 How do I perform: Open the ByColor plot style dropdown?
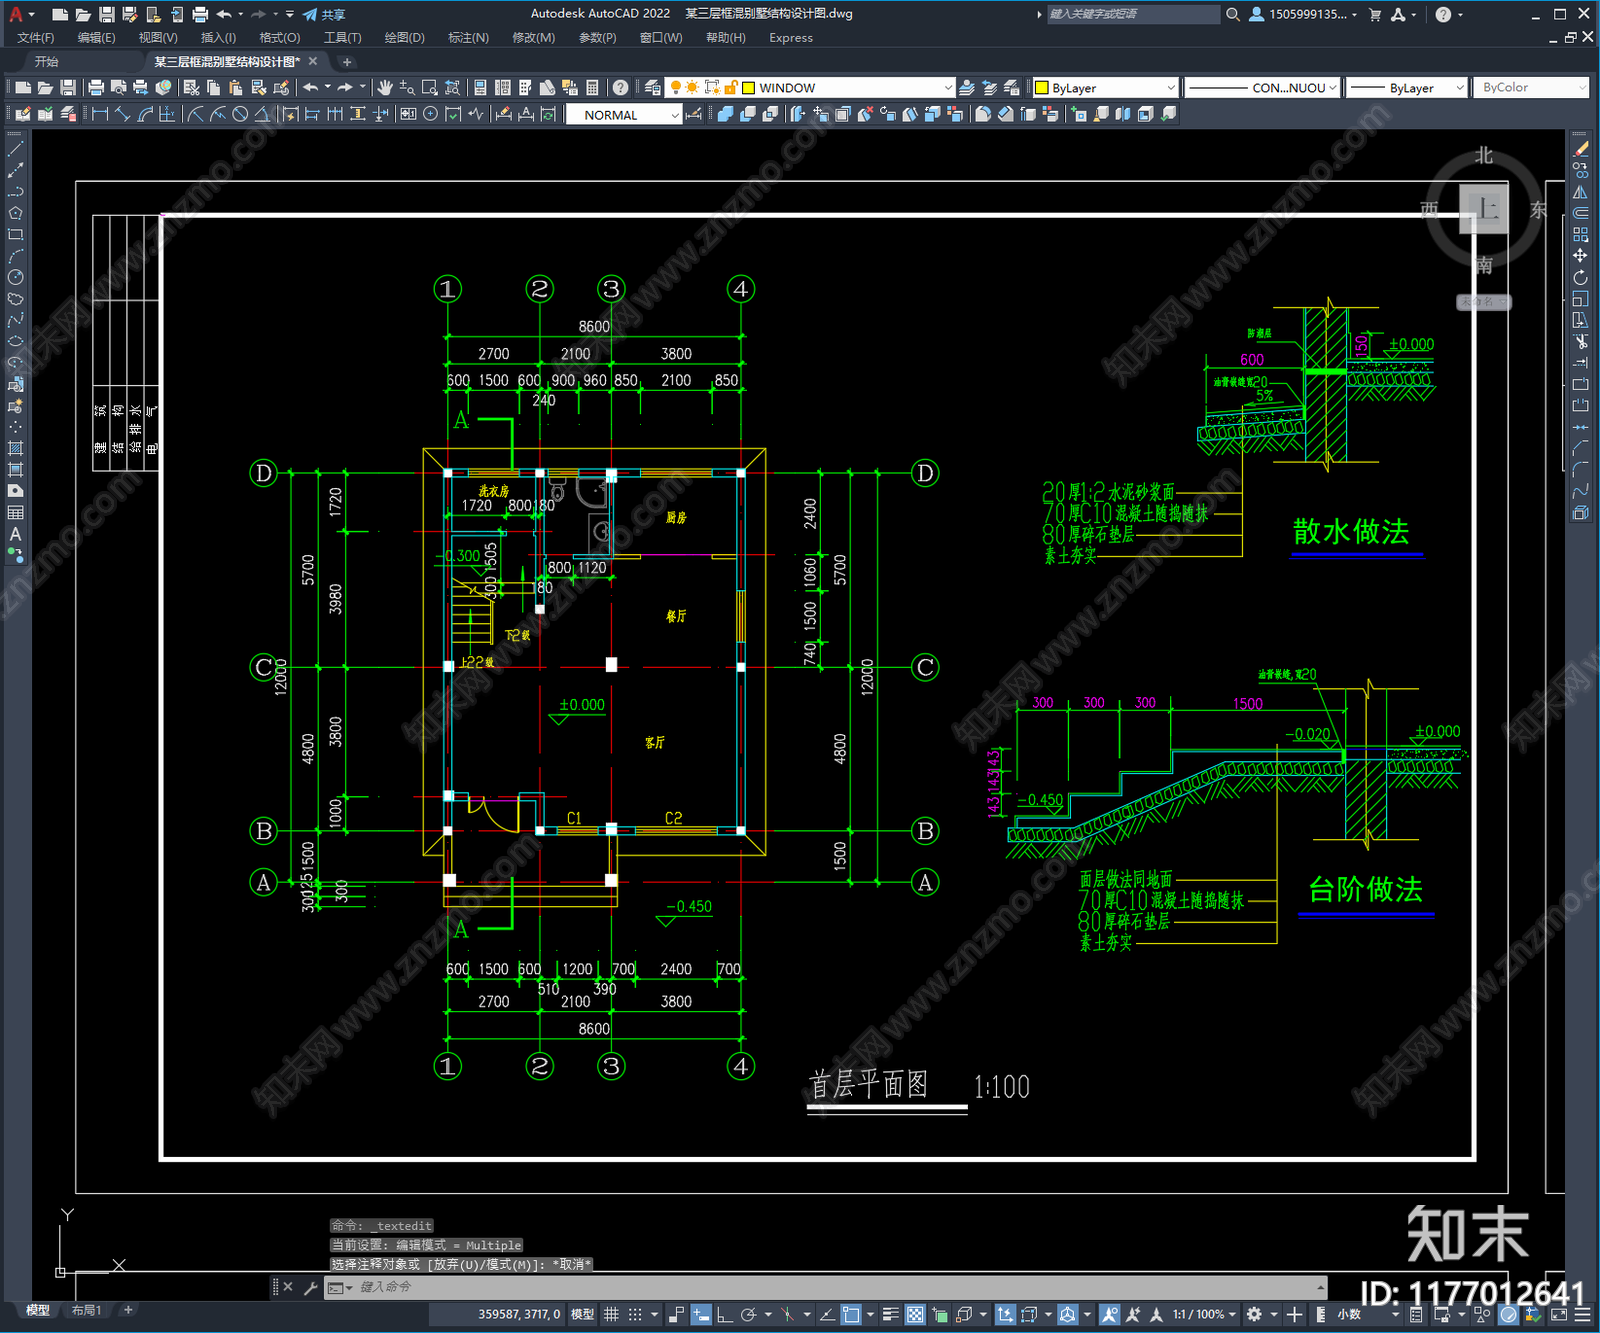coord(1582,88)
